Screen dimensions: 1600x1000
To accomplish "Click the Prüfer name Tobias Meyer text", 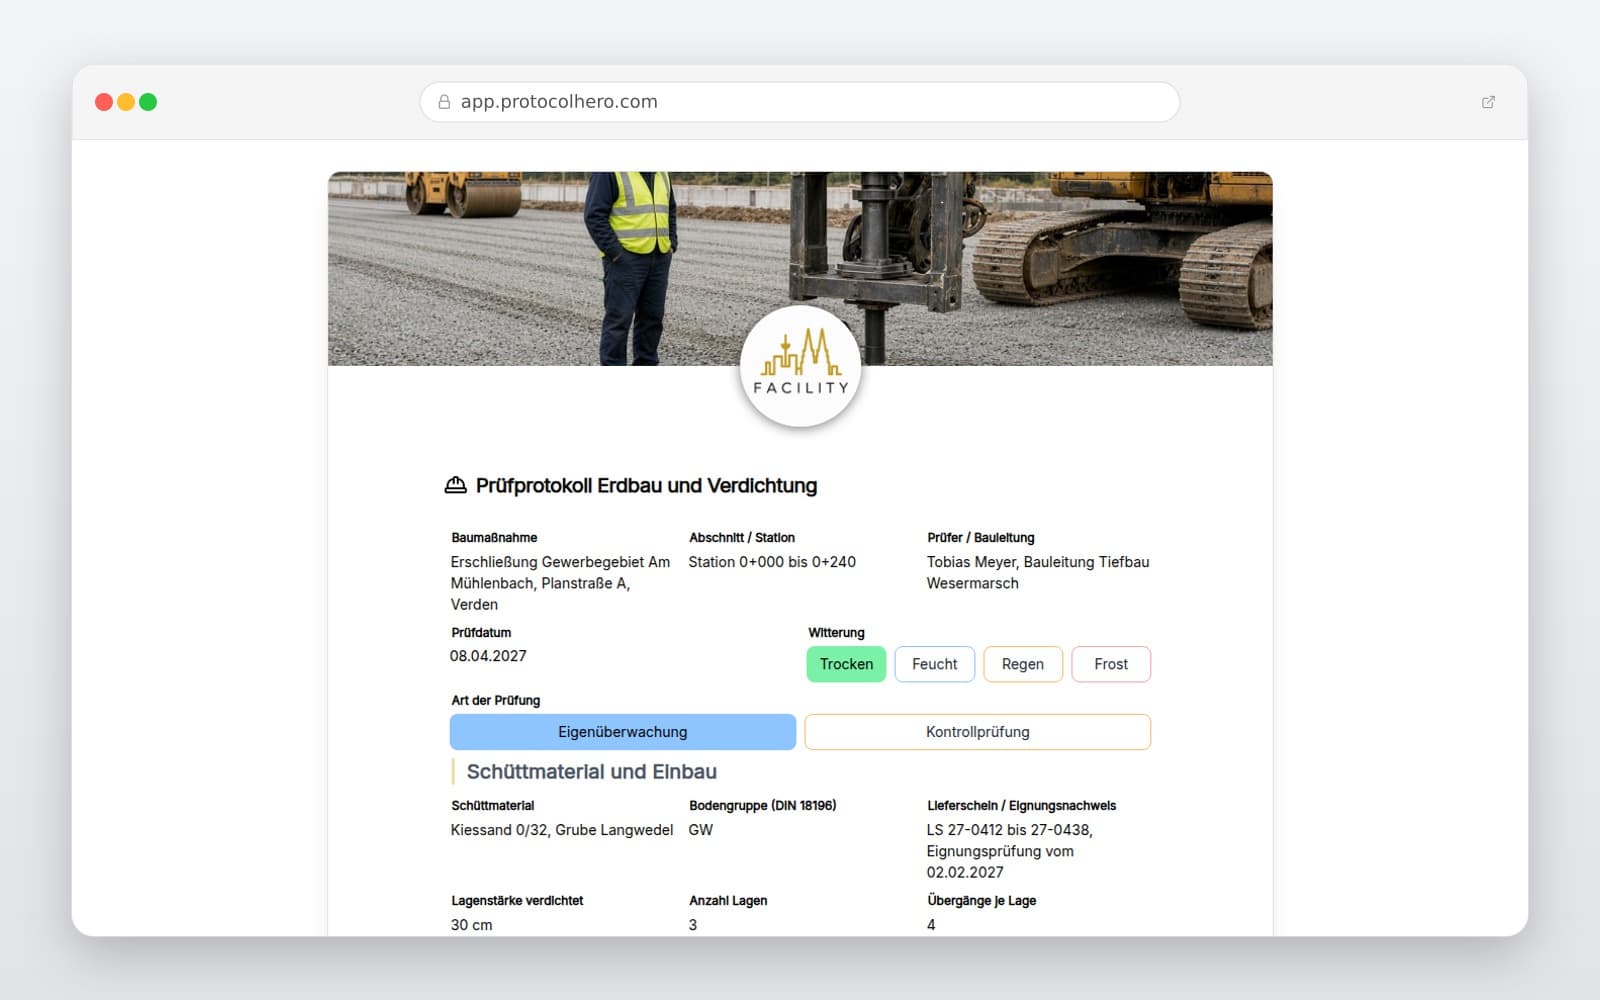I will [1038, 572].
